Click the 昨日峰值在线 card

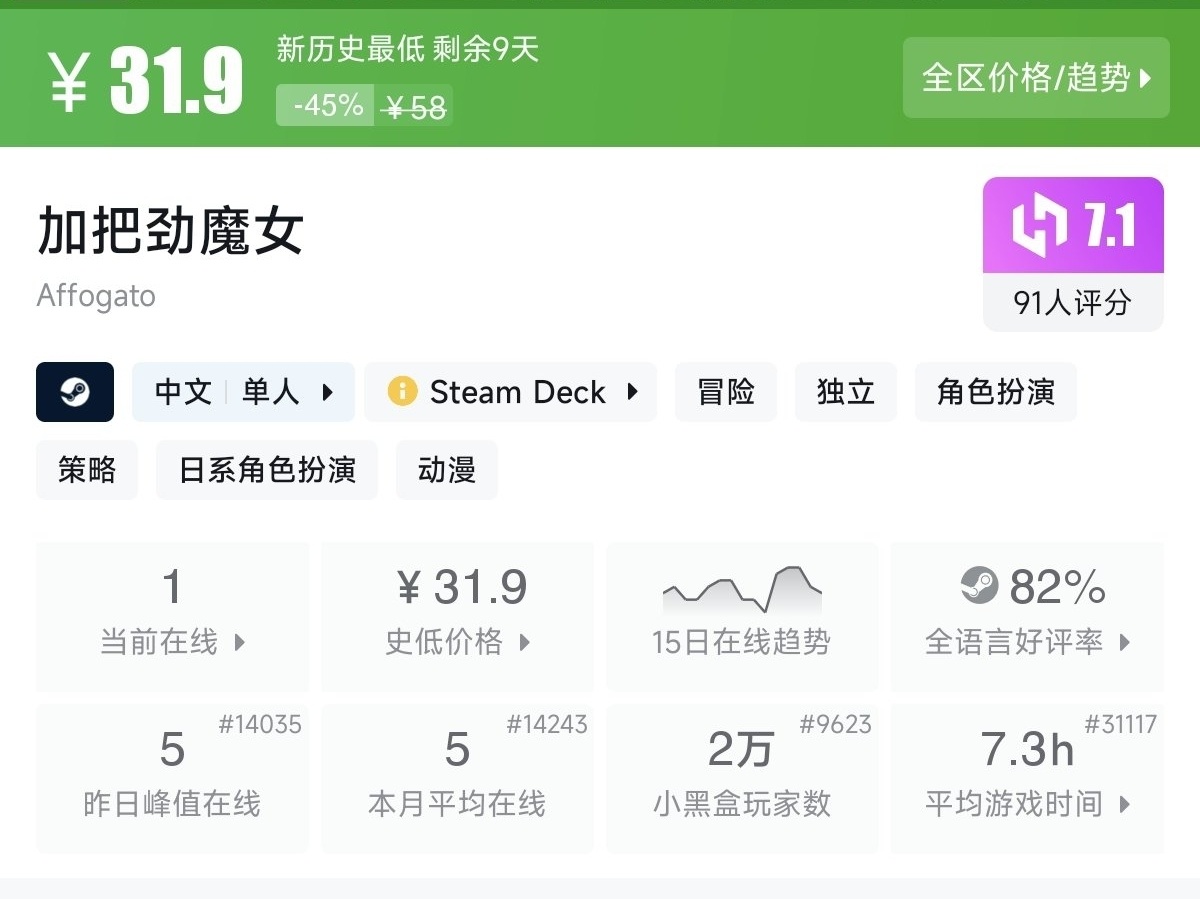tap(173, 778)
